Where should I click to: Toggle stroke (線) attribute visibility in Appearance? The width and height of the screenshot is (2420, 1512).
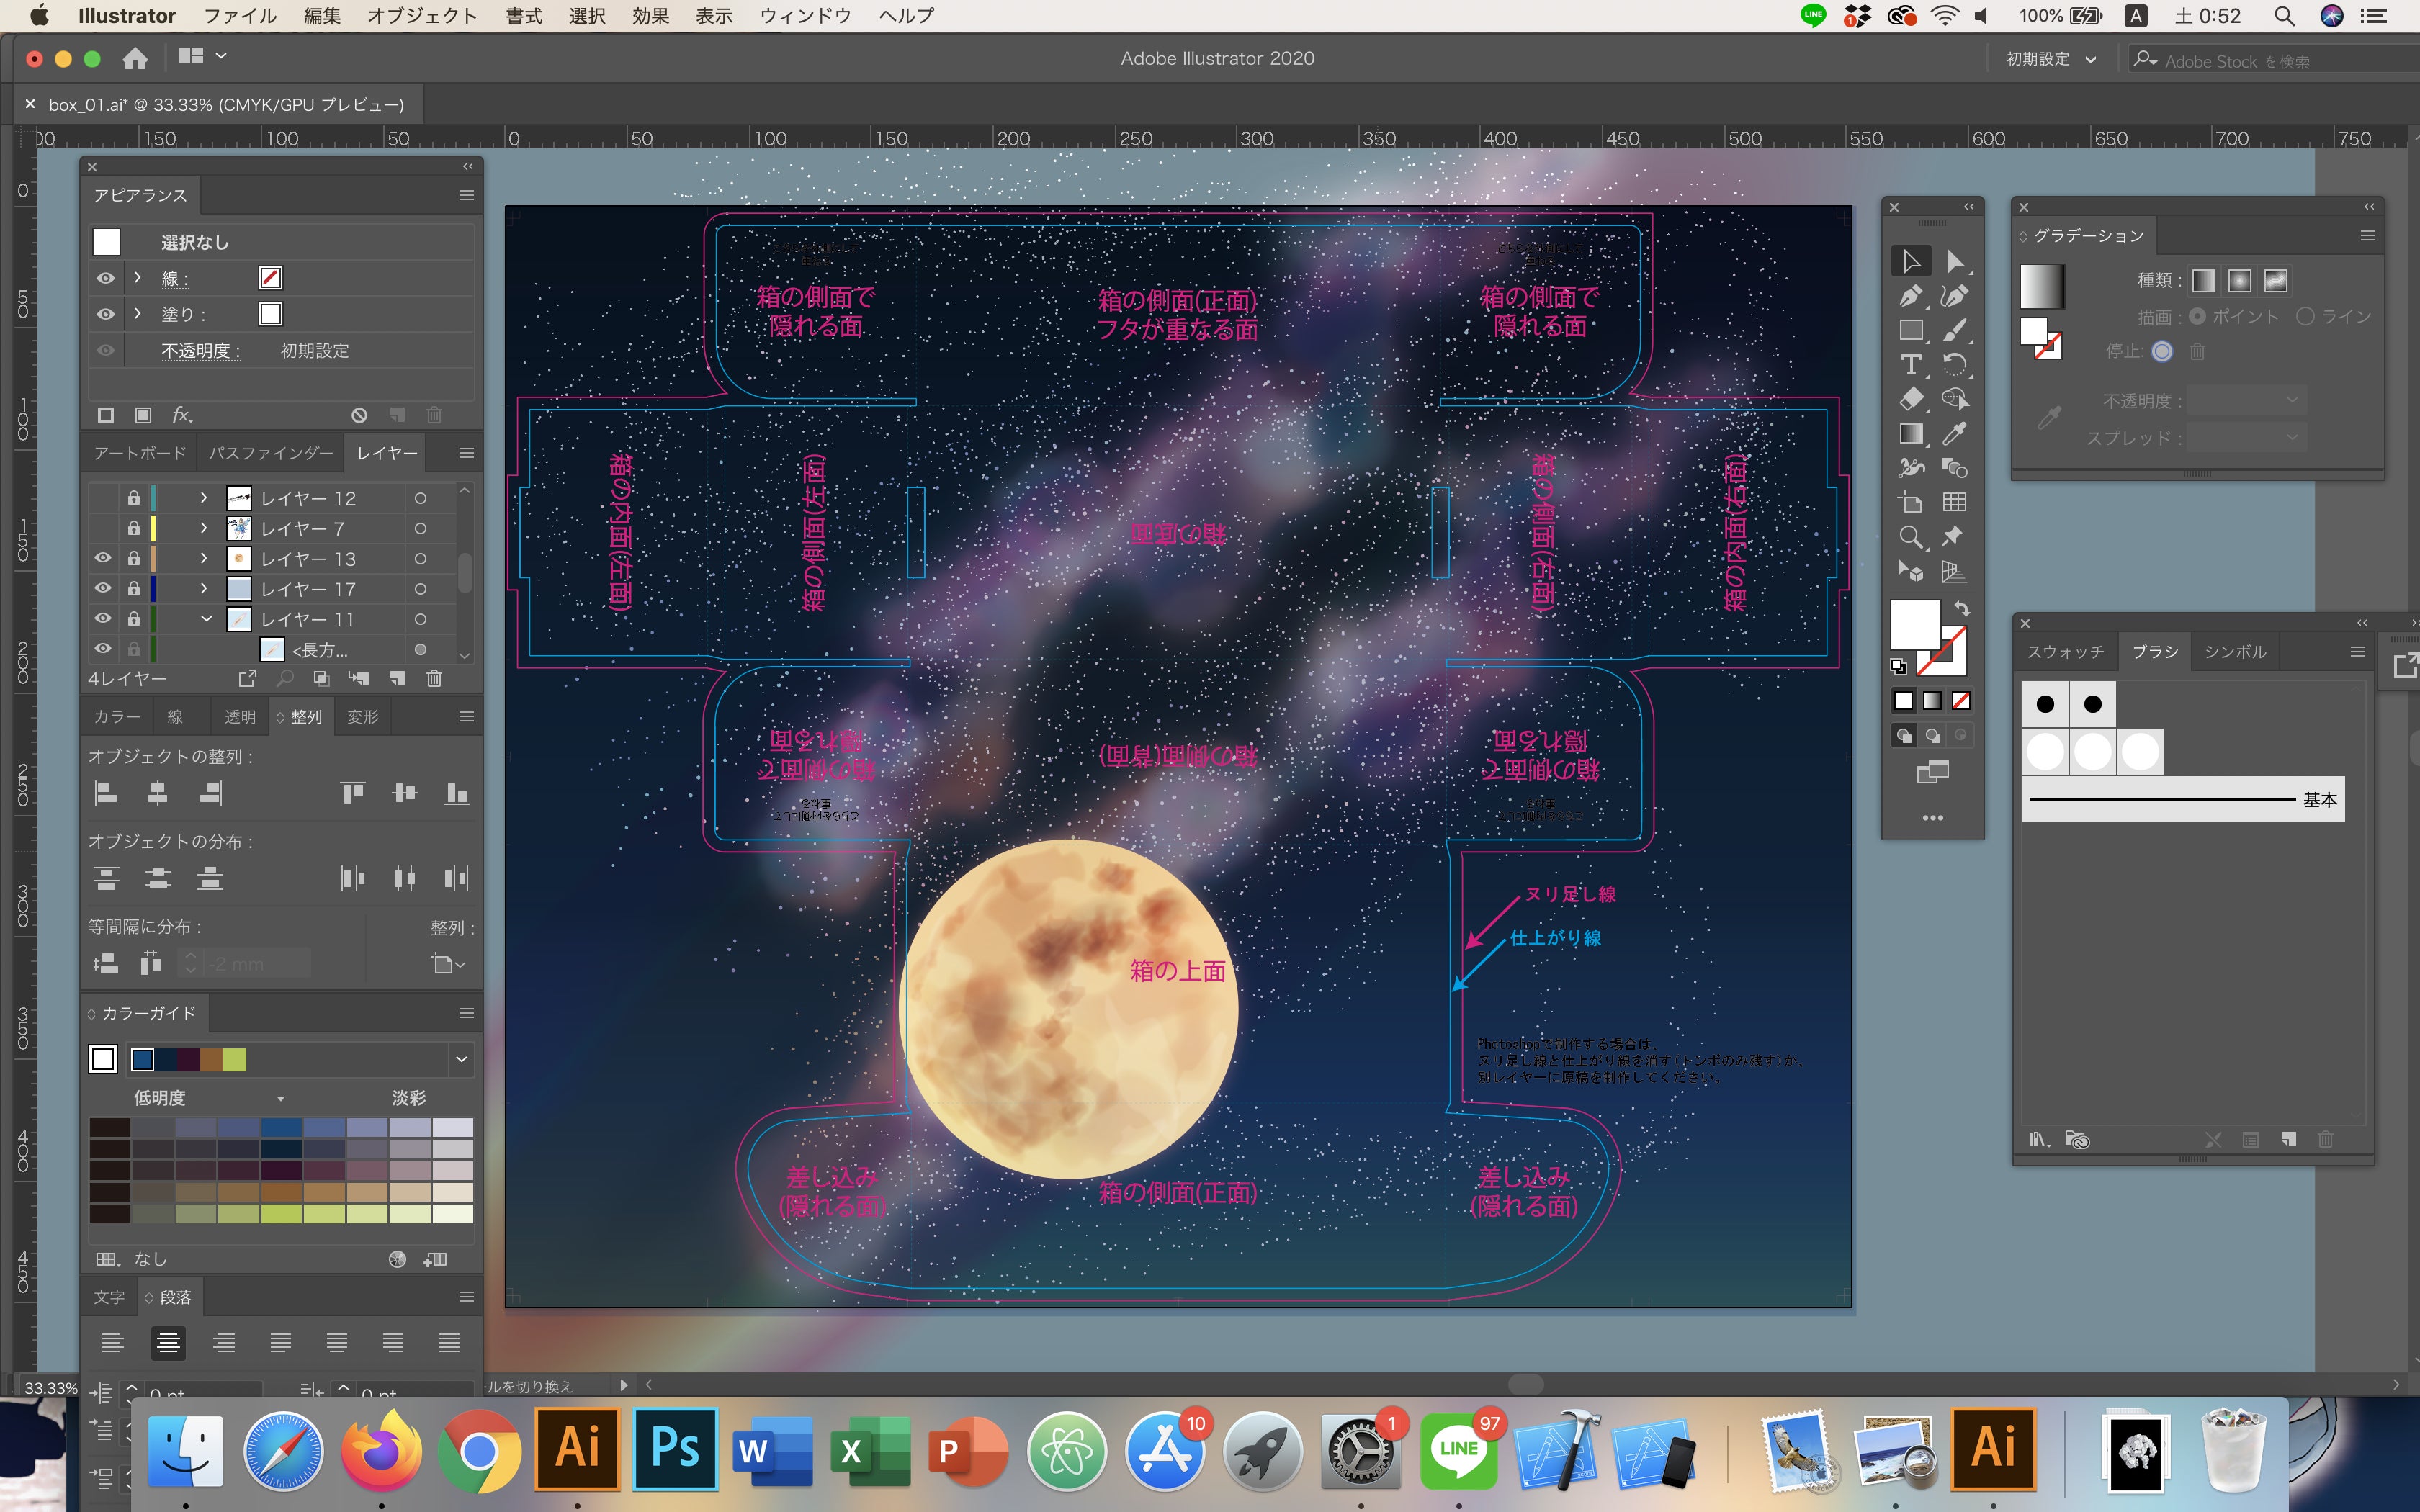click(105, 278)
